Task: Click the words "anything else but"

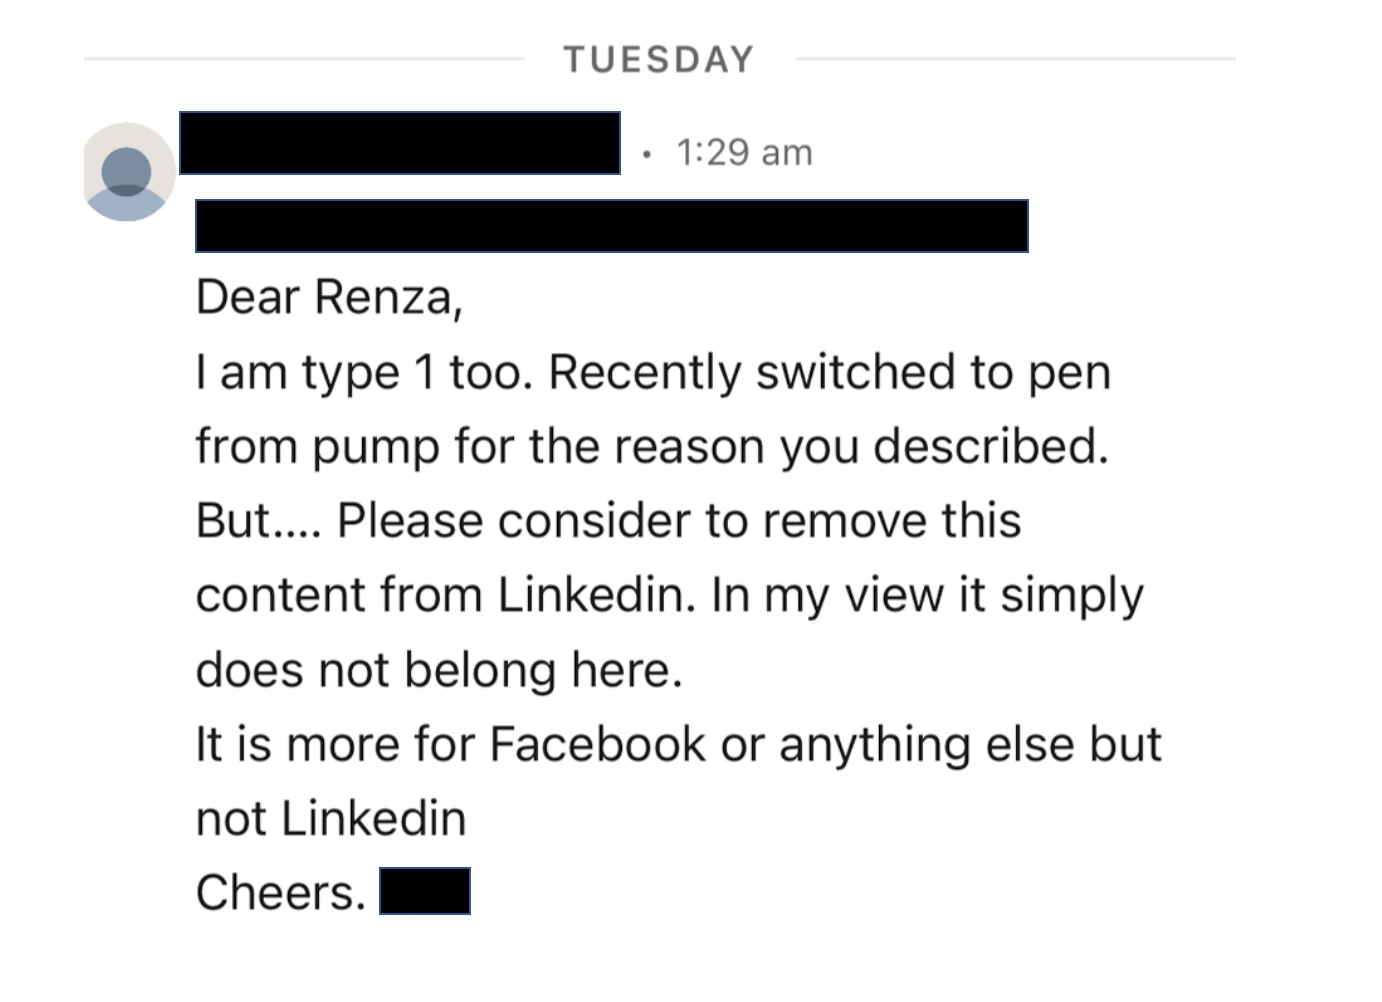Action: point(970,744)
